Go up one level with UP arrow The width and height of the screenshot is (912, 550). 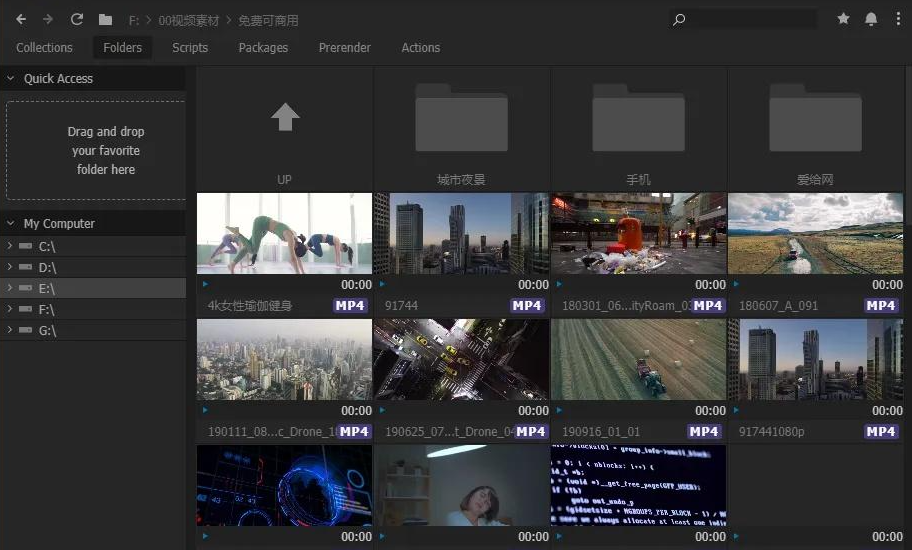tap(285, 118)
